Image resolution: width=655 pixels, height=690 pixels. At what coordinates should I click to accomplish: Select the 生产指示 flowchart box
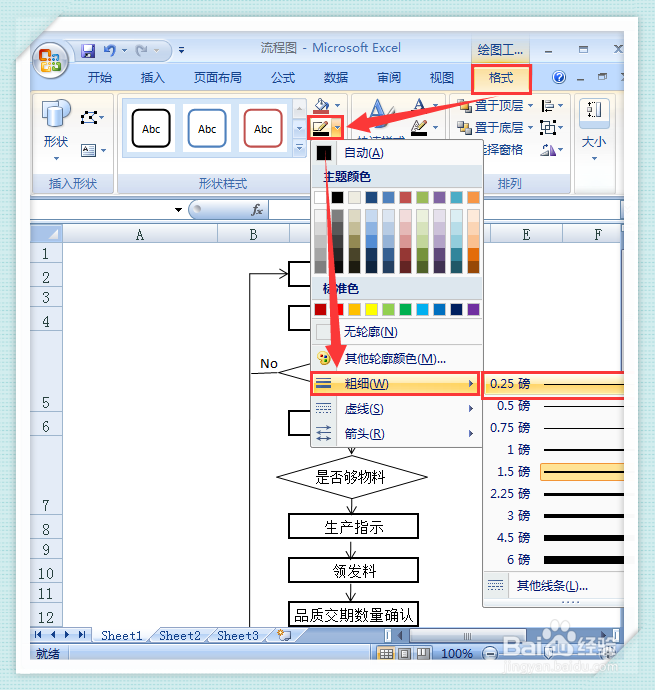(353, 526)
